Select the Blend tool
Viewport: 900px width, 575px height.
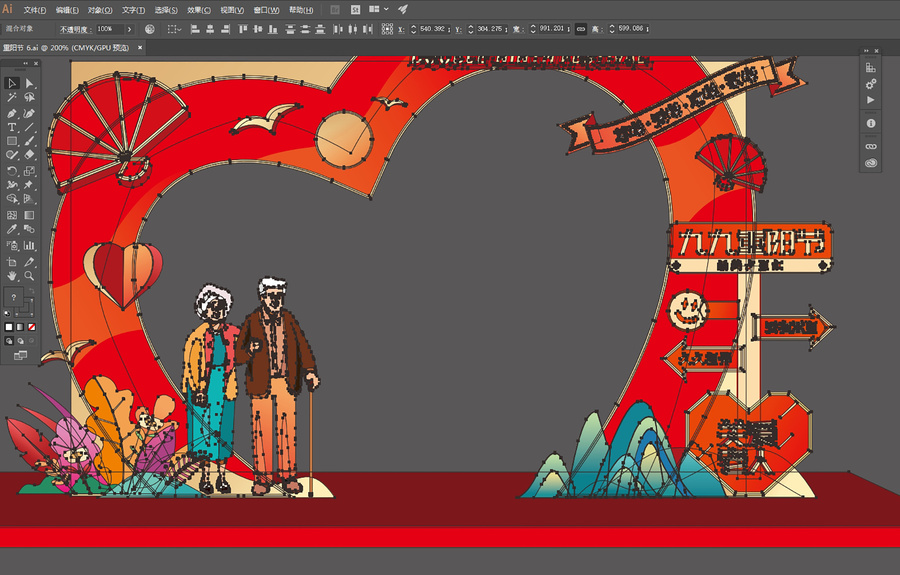pyautogui.click(x=29, y=229)
